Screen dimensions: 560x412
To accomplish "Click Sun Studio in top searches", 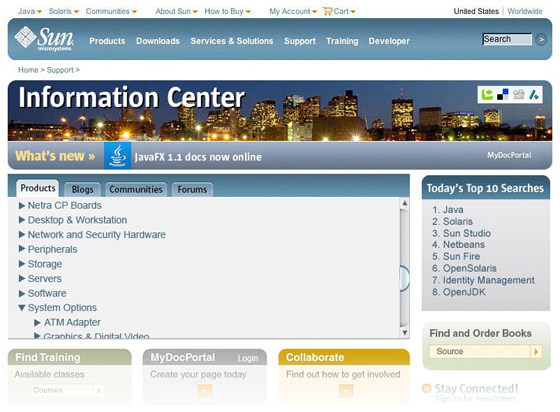I will [467, 233].
